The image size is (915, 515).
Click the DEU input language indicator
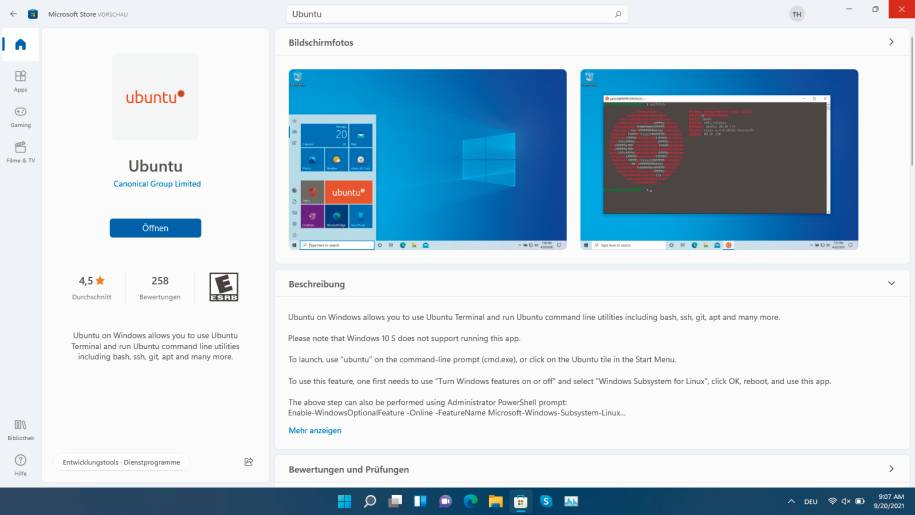pyautogui.click(x=811, y=502)
